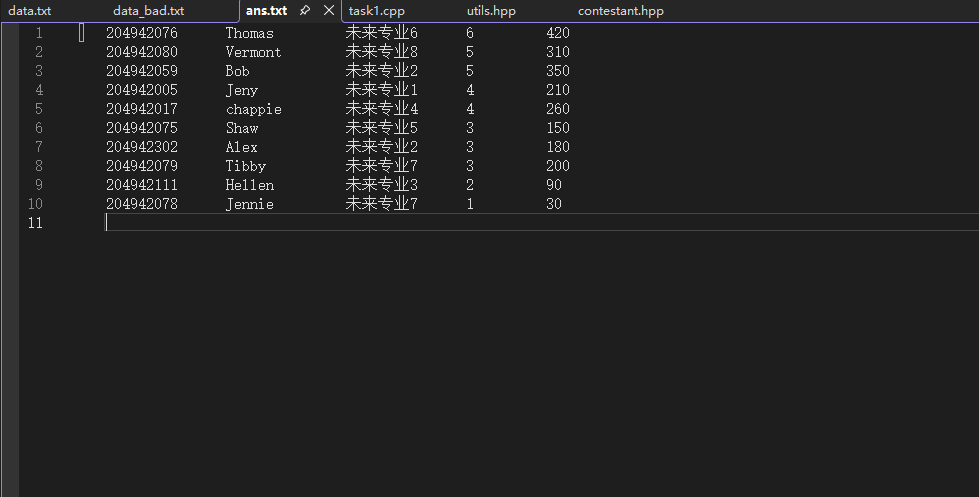Click the name Alex
This screenshot has width=979, height=497.
242,147
